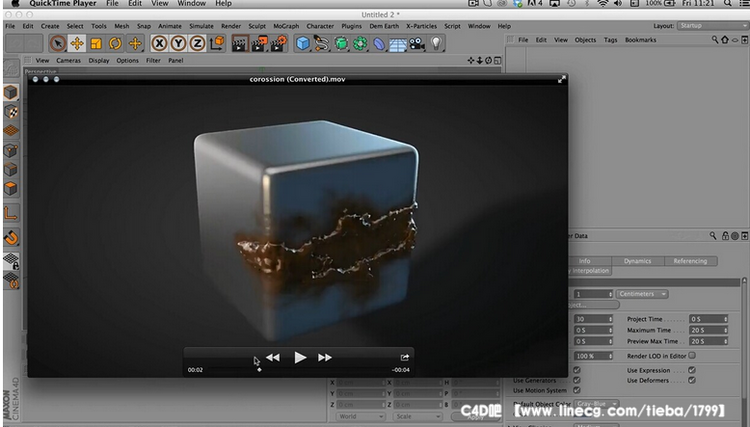Open the Layout Startup dropdown
This screenshot has height=427, width=750.
point(713,26)
